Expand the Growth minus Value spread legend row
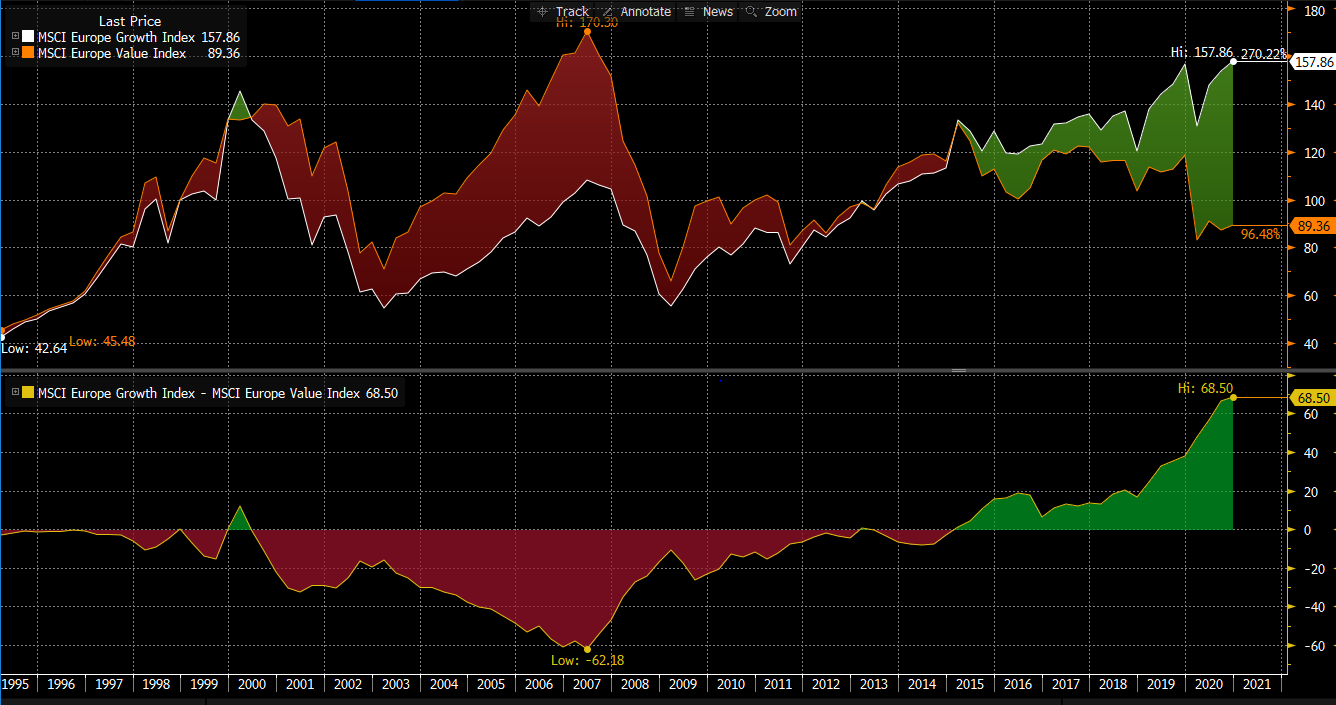The height and width of the screenshot is (705, 1336). tap(15, 393)
